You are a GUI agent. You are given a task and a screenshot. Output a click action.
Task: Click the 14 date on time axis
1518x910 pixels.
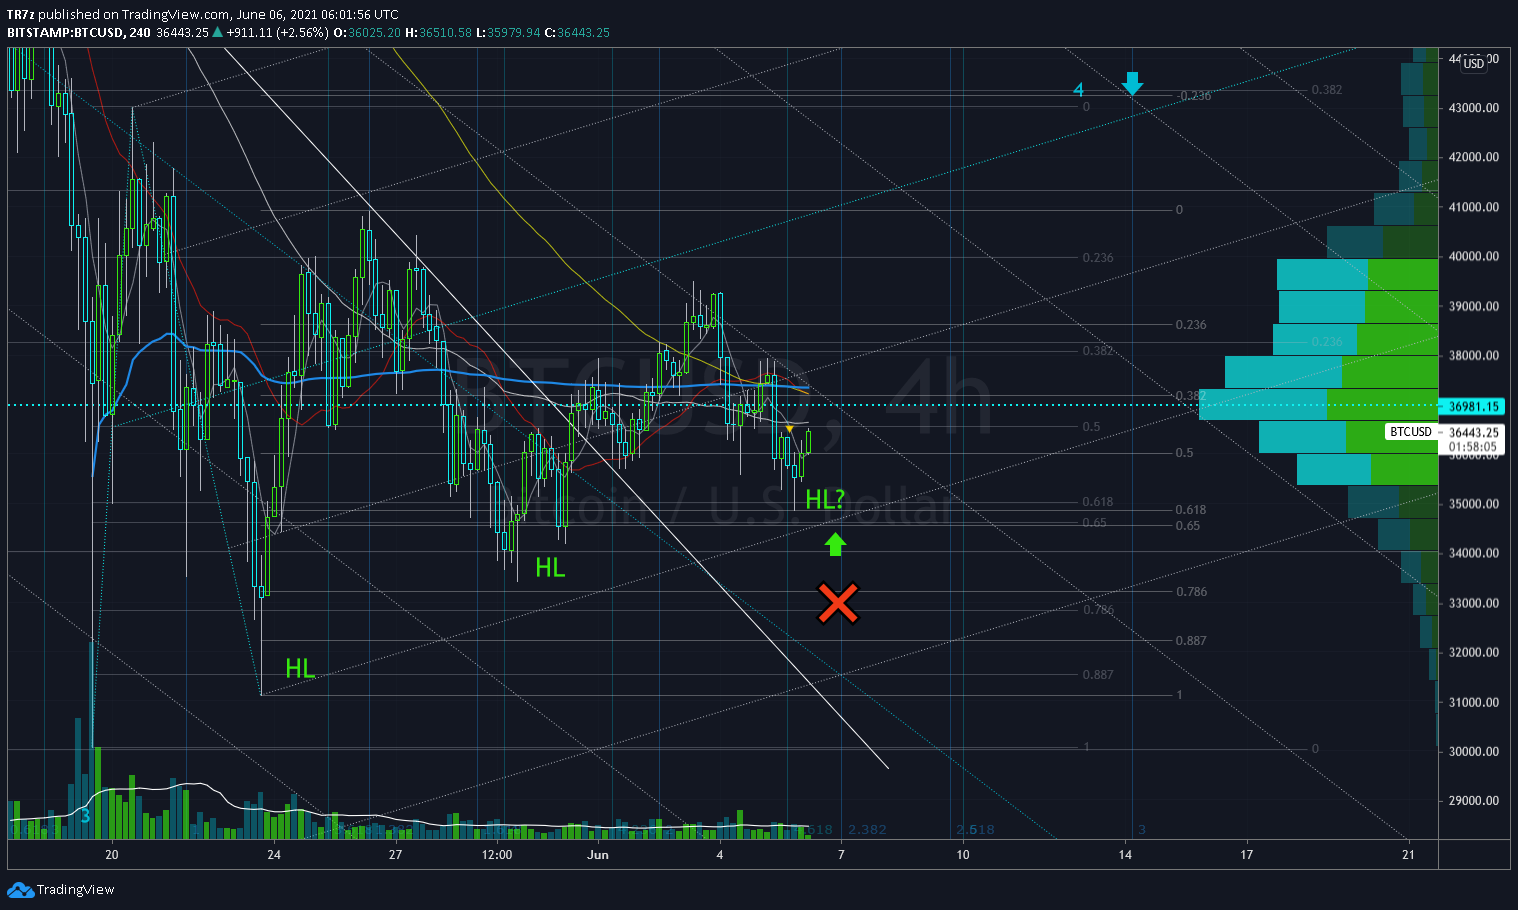1125,854
